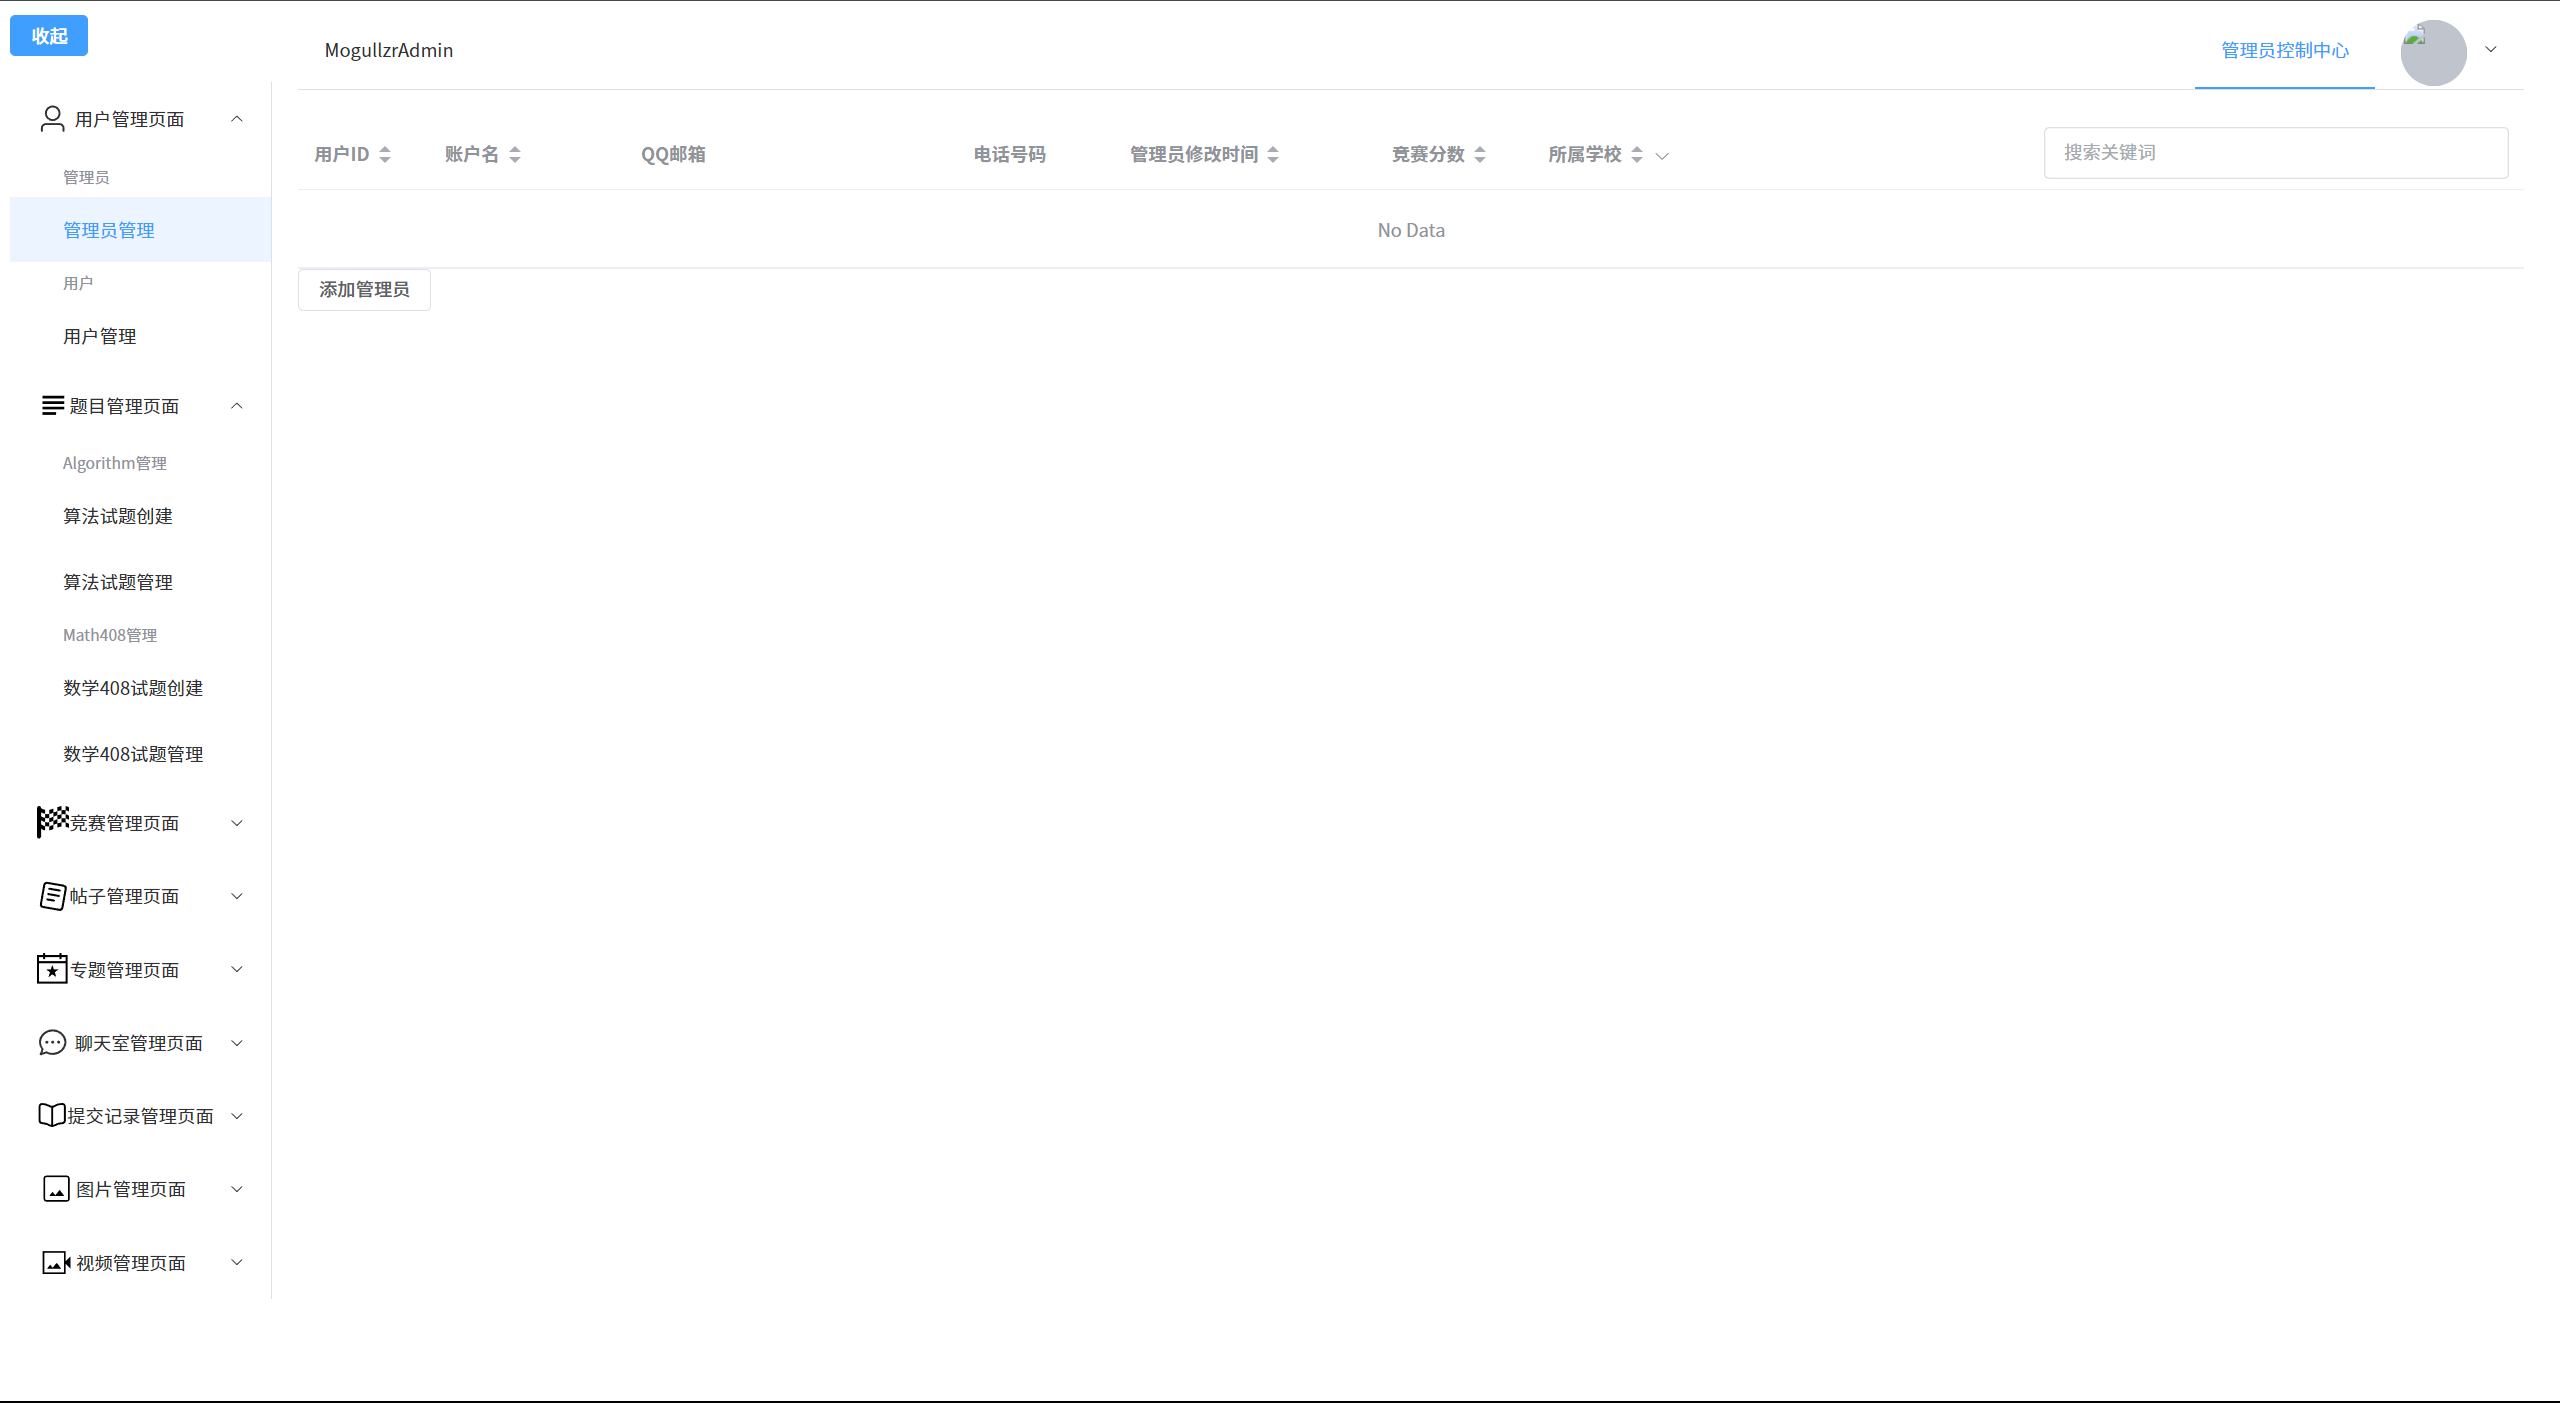
Task: Click the 聊天室管理页面 chat bubble icon
Action: tap(52, 1042)
